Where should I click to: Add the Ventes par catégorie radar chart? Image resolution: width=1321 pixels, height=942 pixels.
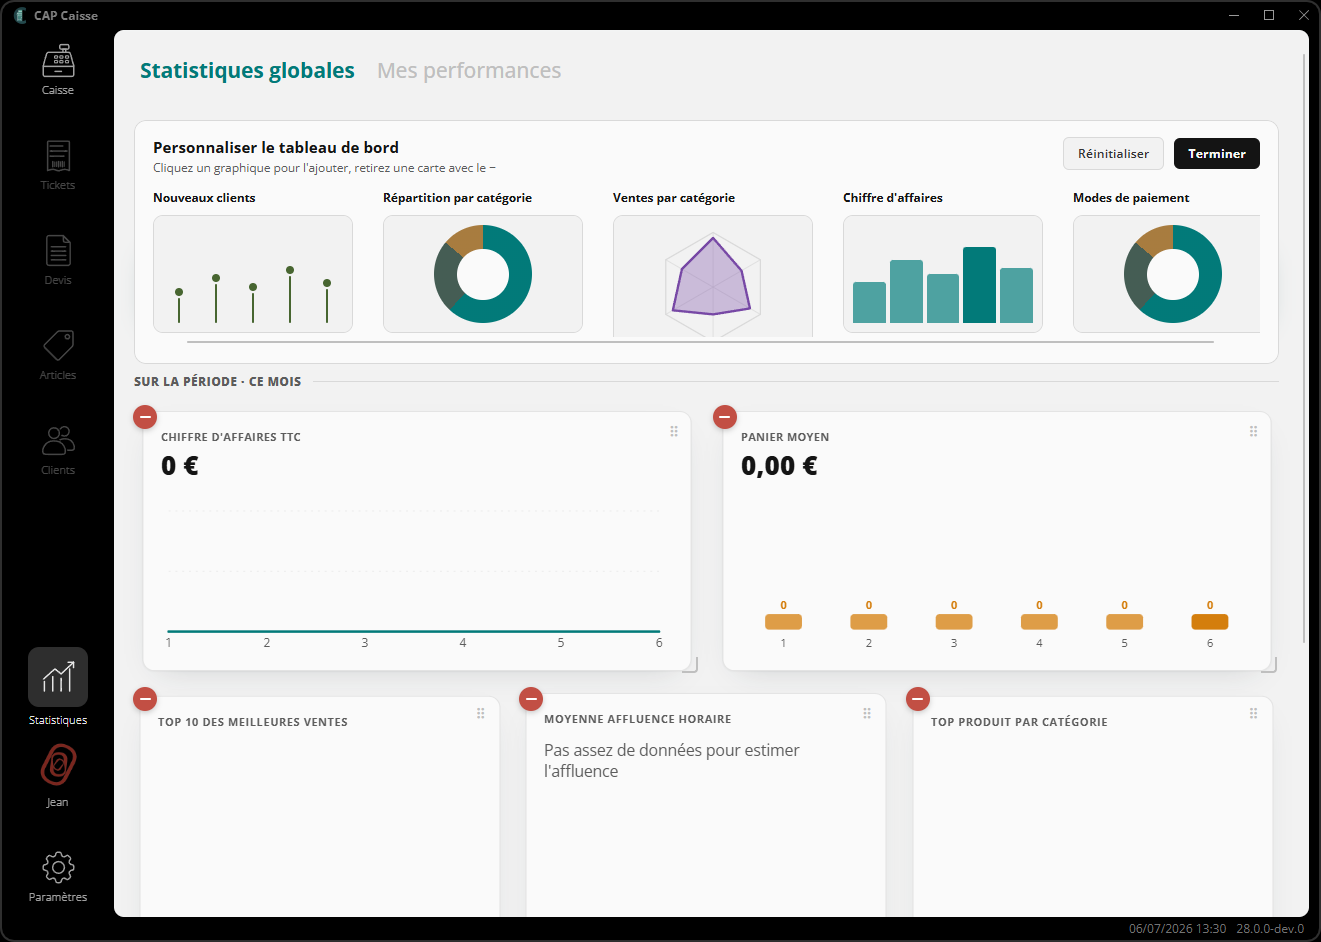pos(713,276)
